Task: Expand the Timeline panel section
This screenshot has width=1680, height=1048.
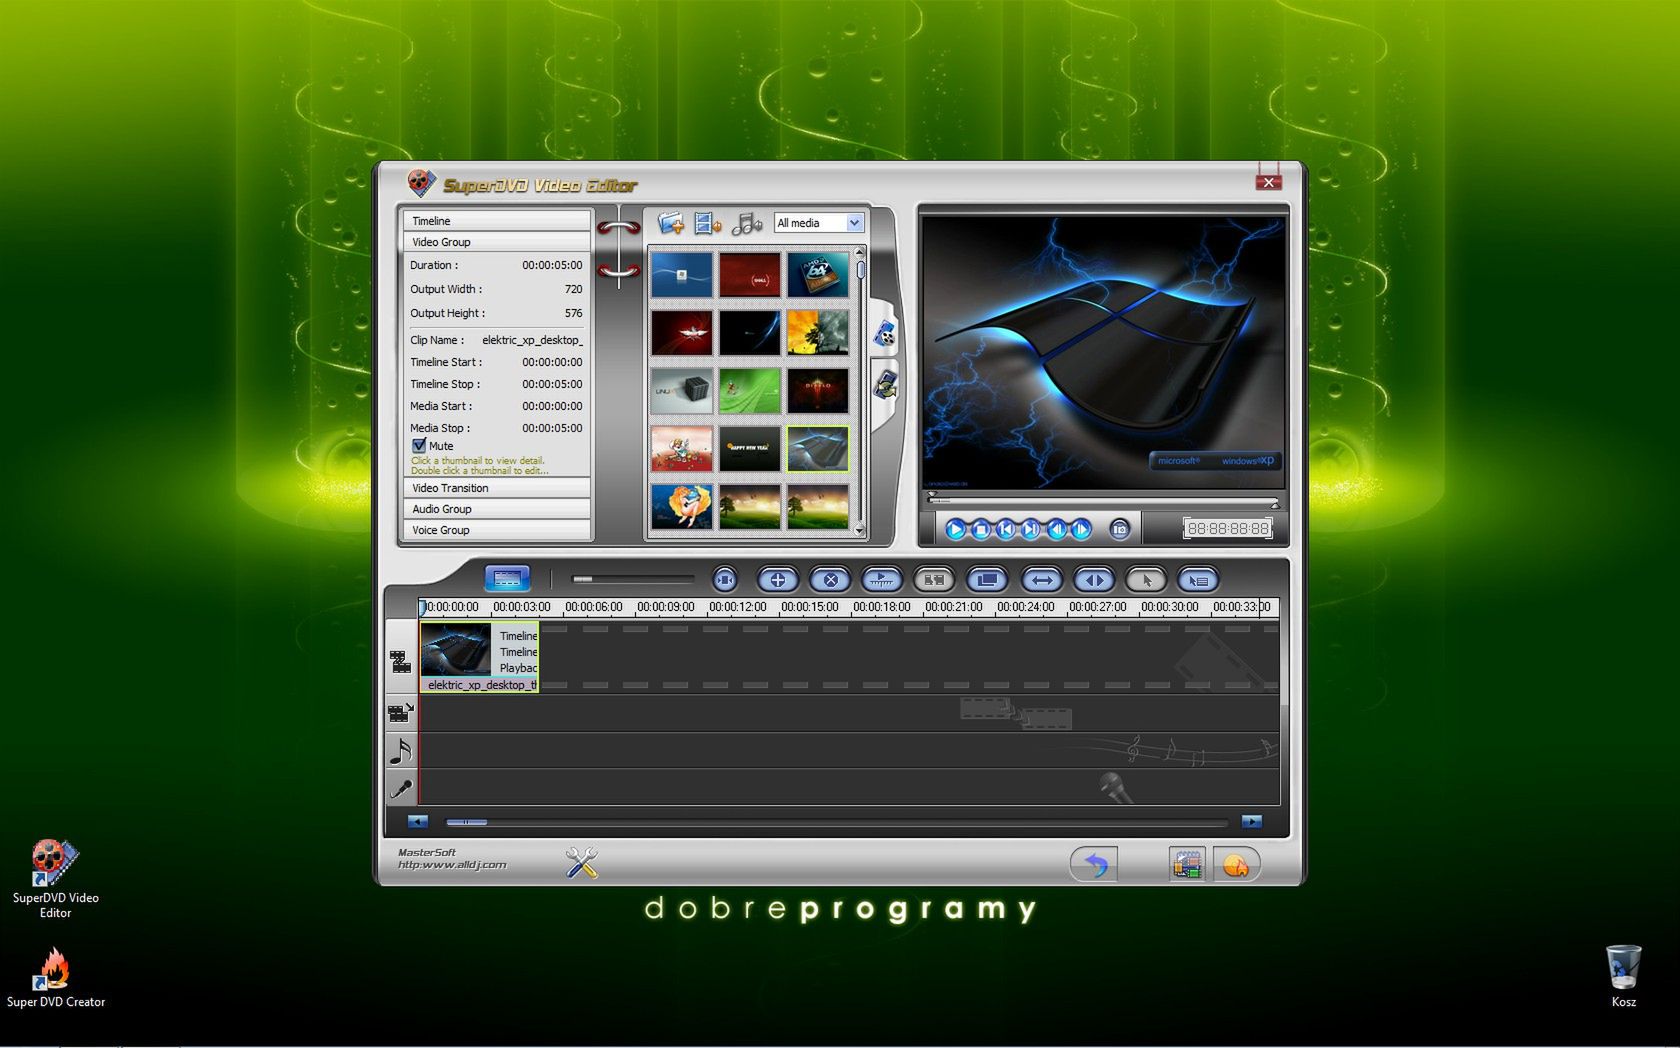Action: click(497, 221)
